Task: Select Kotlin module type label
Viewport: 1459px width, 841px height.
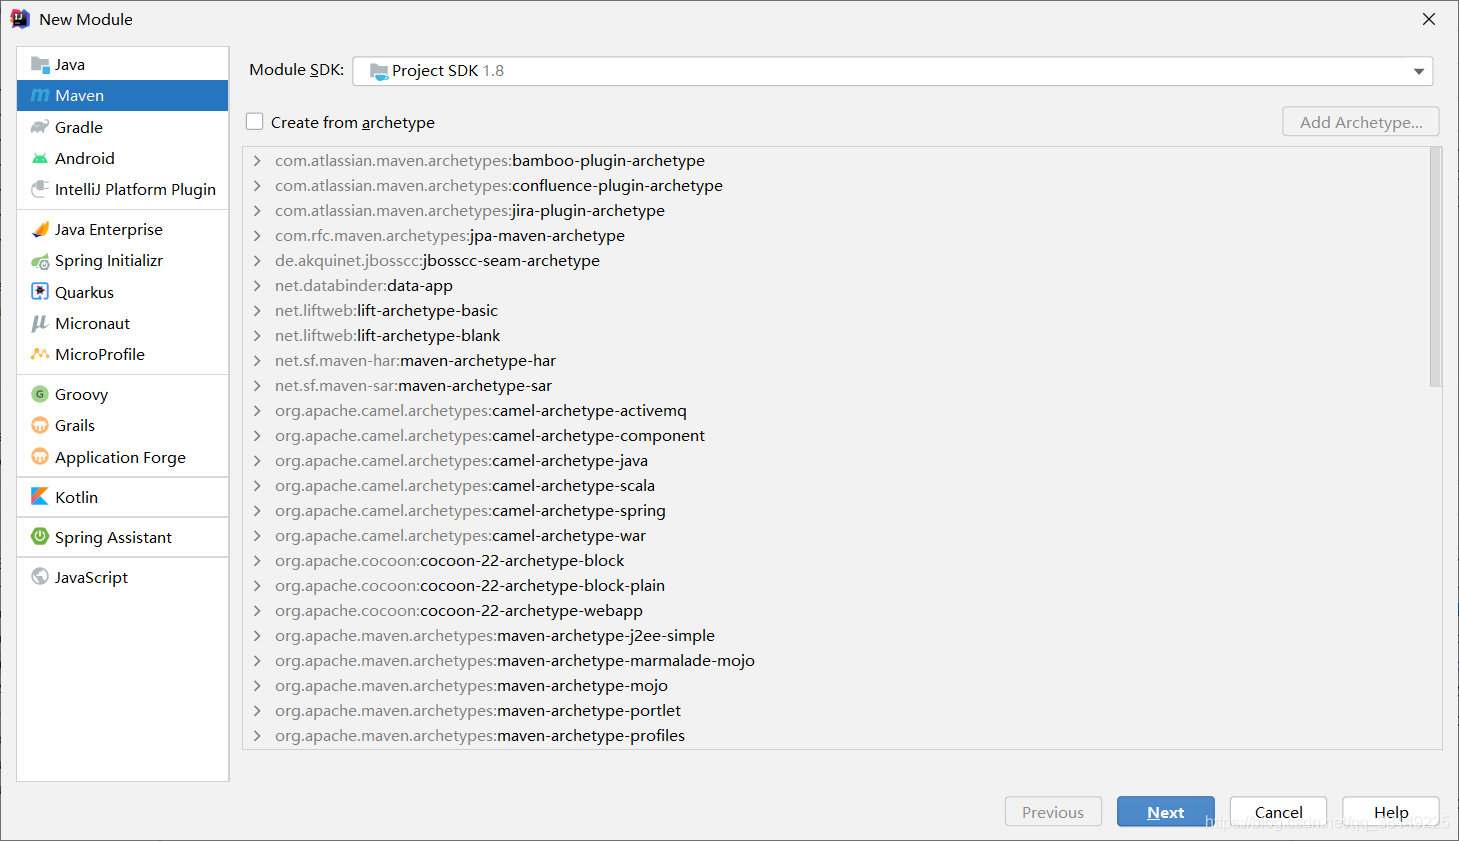Action: [77, 497]
